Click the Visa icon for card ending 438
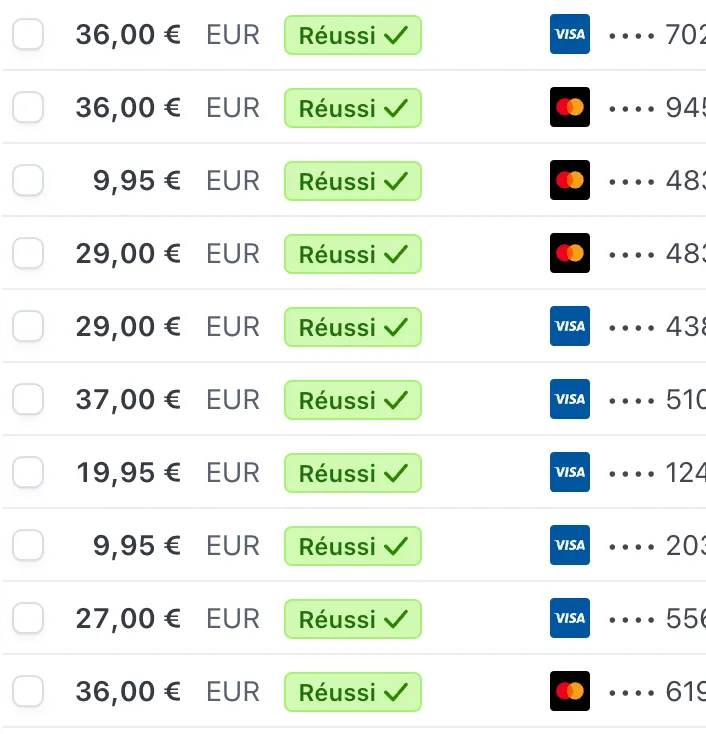 pos(570,327)
